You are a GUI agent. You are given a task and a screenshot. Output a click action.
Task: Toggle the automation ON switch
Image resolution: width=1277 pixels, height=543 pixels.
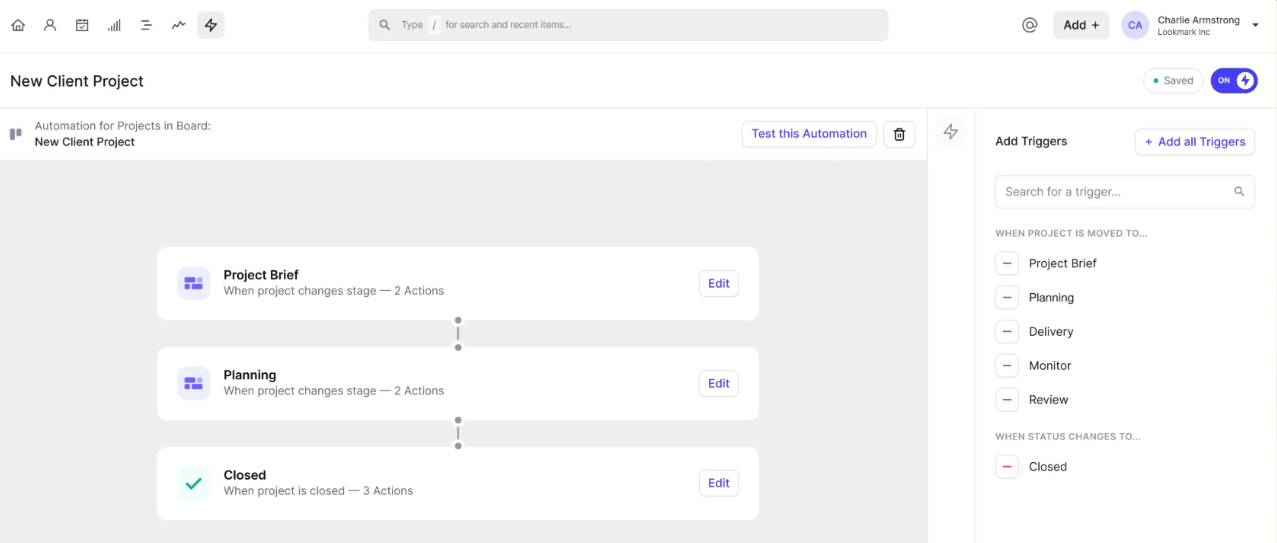[1234, 81]
